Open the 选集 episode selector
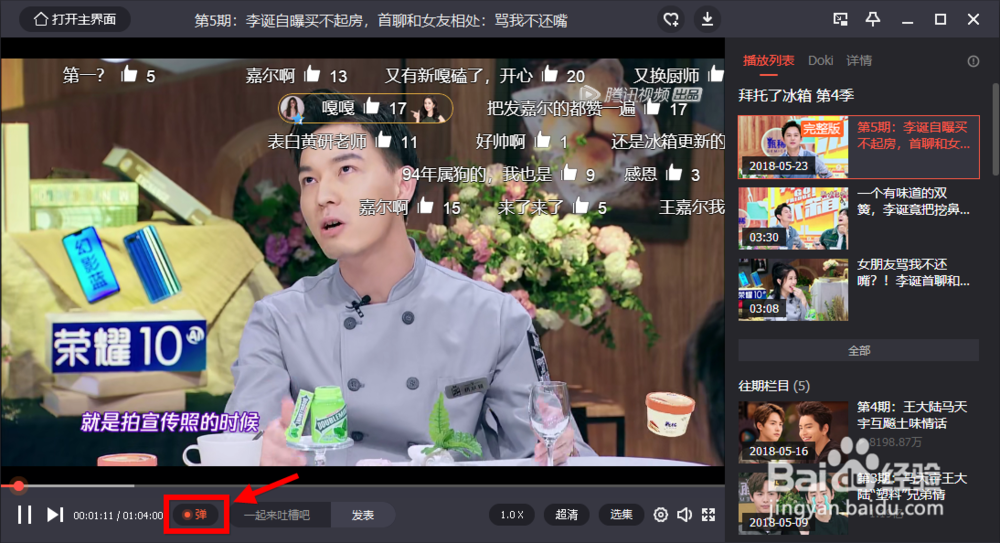 click(621, 514)
